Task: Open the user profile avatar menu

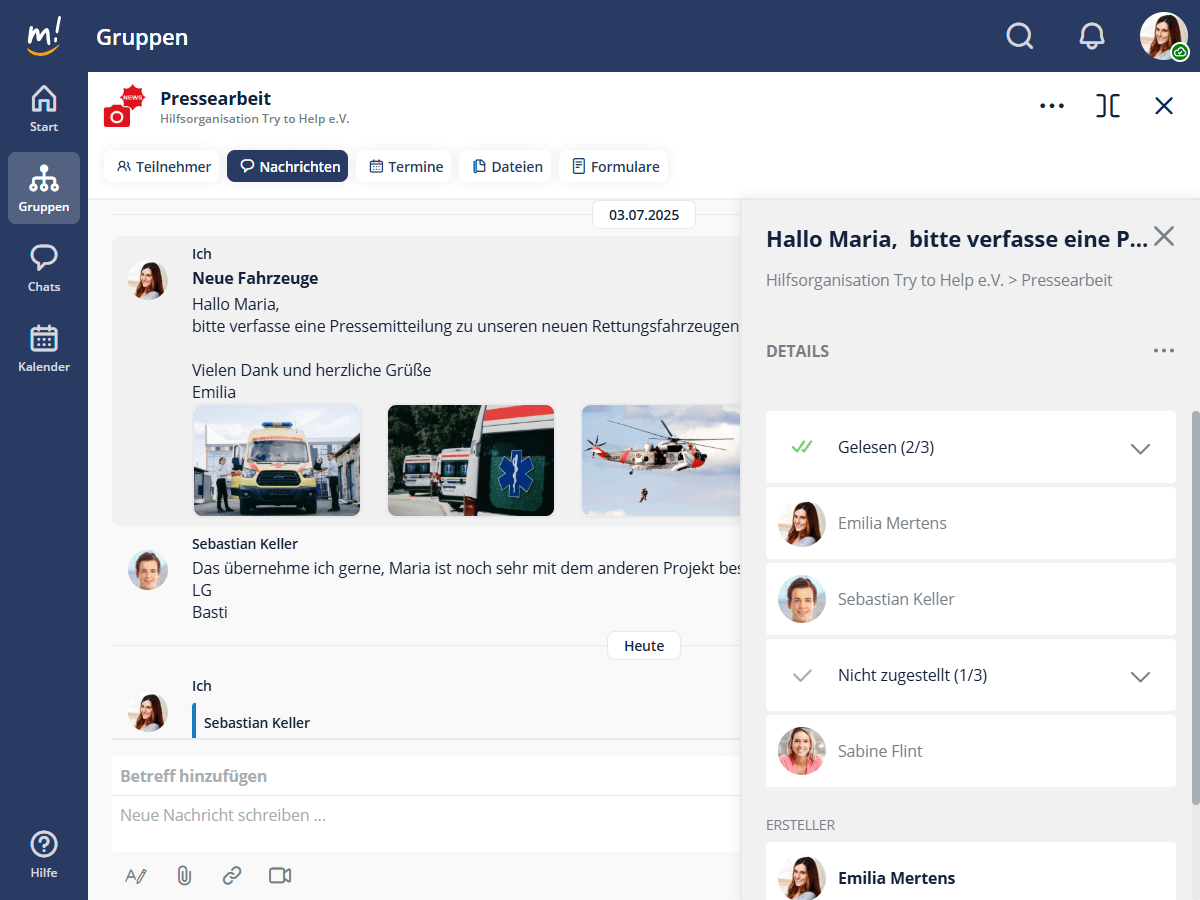Action: tap(1164, 36)
